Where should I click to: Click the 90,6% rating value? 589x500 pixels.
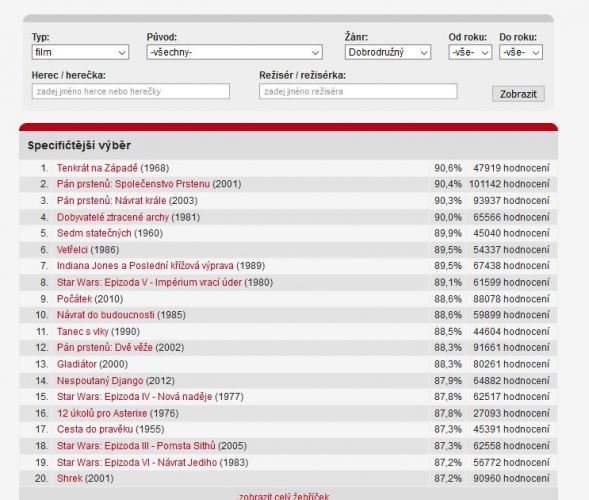click(x=448, y=168)
